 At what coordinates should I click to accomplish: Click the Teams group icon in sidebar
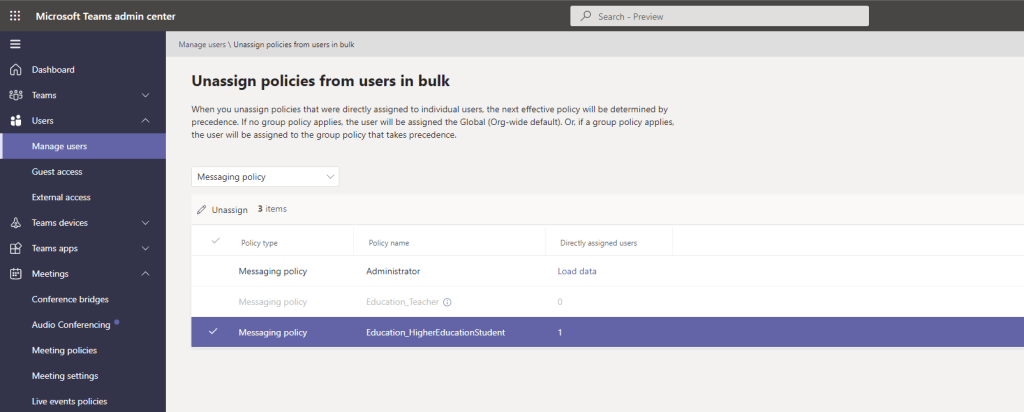click(15, 95)
